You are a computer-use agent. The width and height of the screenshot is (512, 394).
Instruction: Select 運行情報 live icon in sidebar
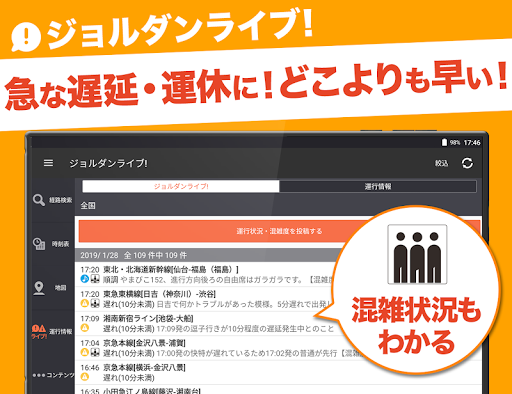[39, 332]
